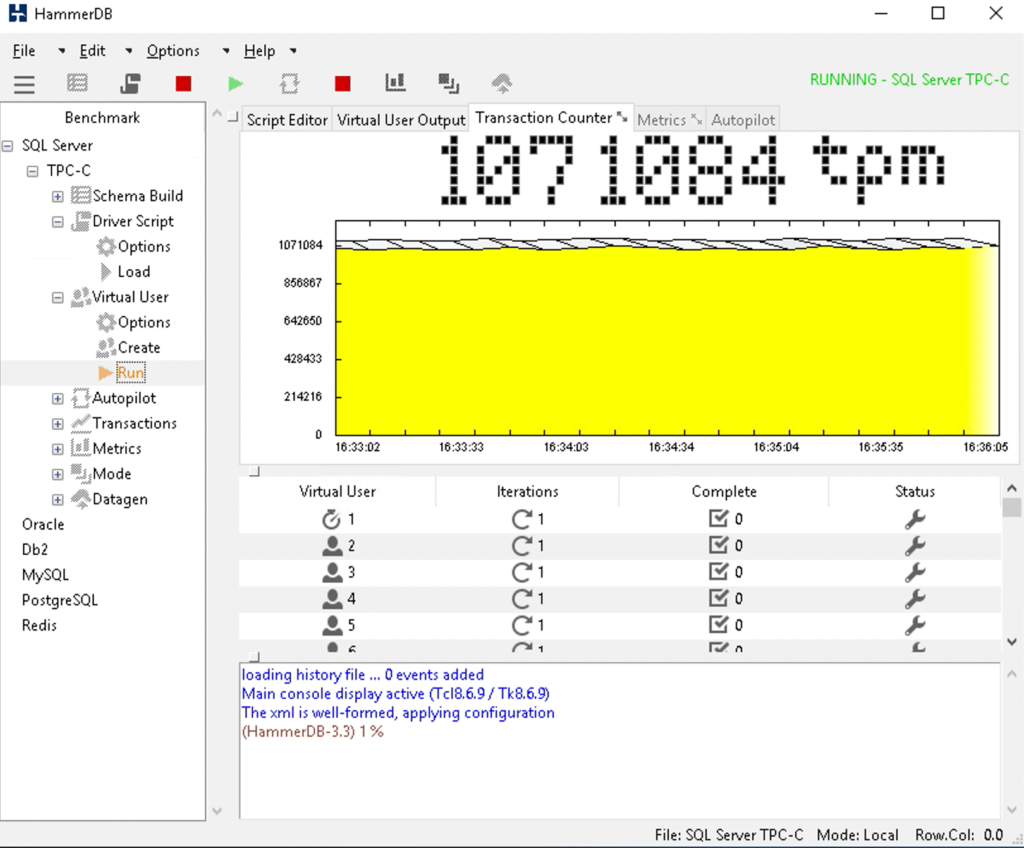This screenshot has width=1024, height=848.
Task: Collapse the Virtual User node
Action: [x=57, y=297]
